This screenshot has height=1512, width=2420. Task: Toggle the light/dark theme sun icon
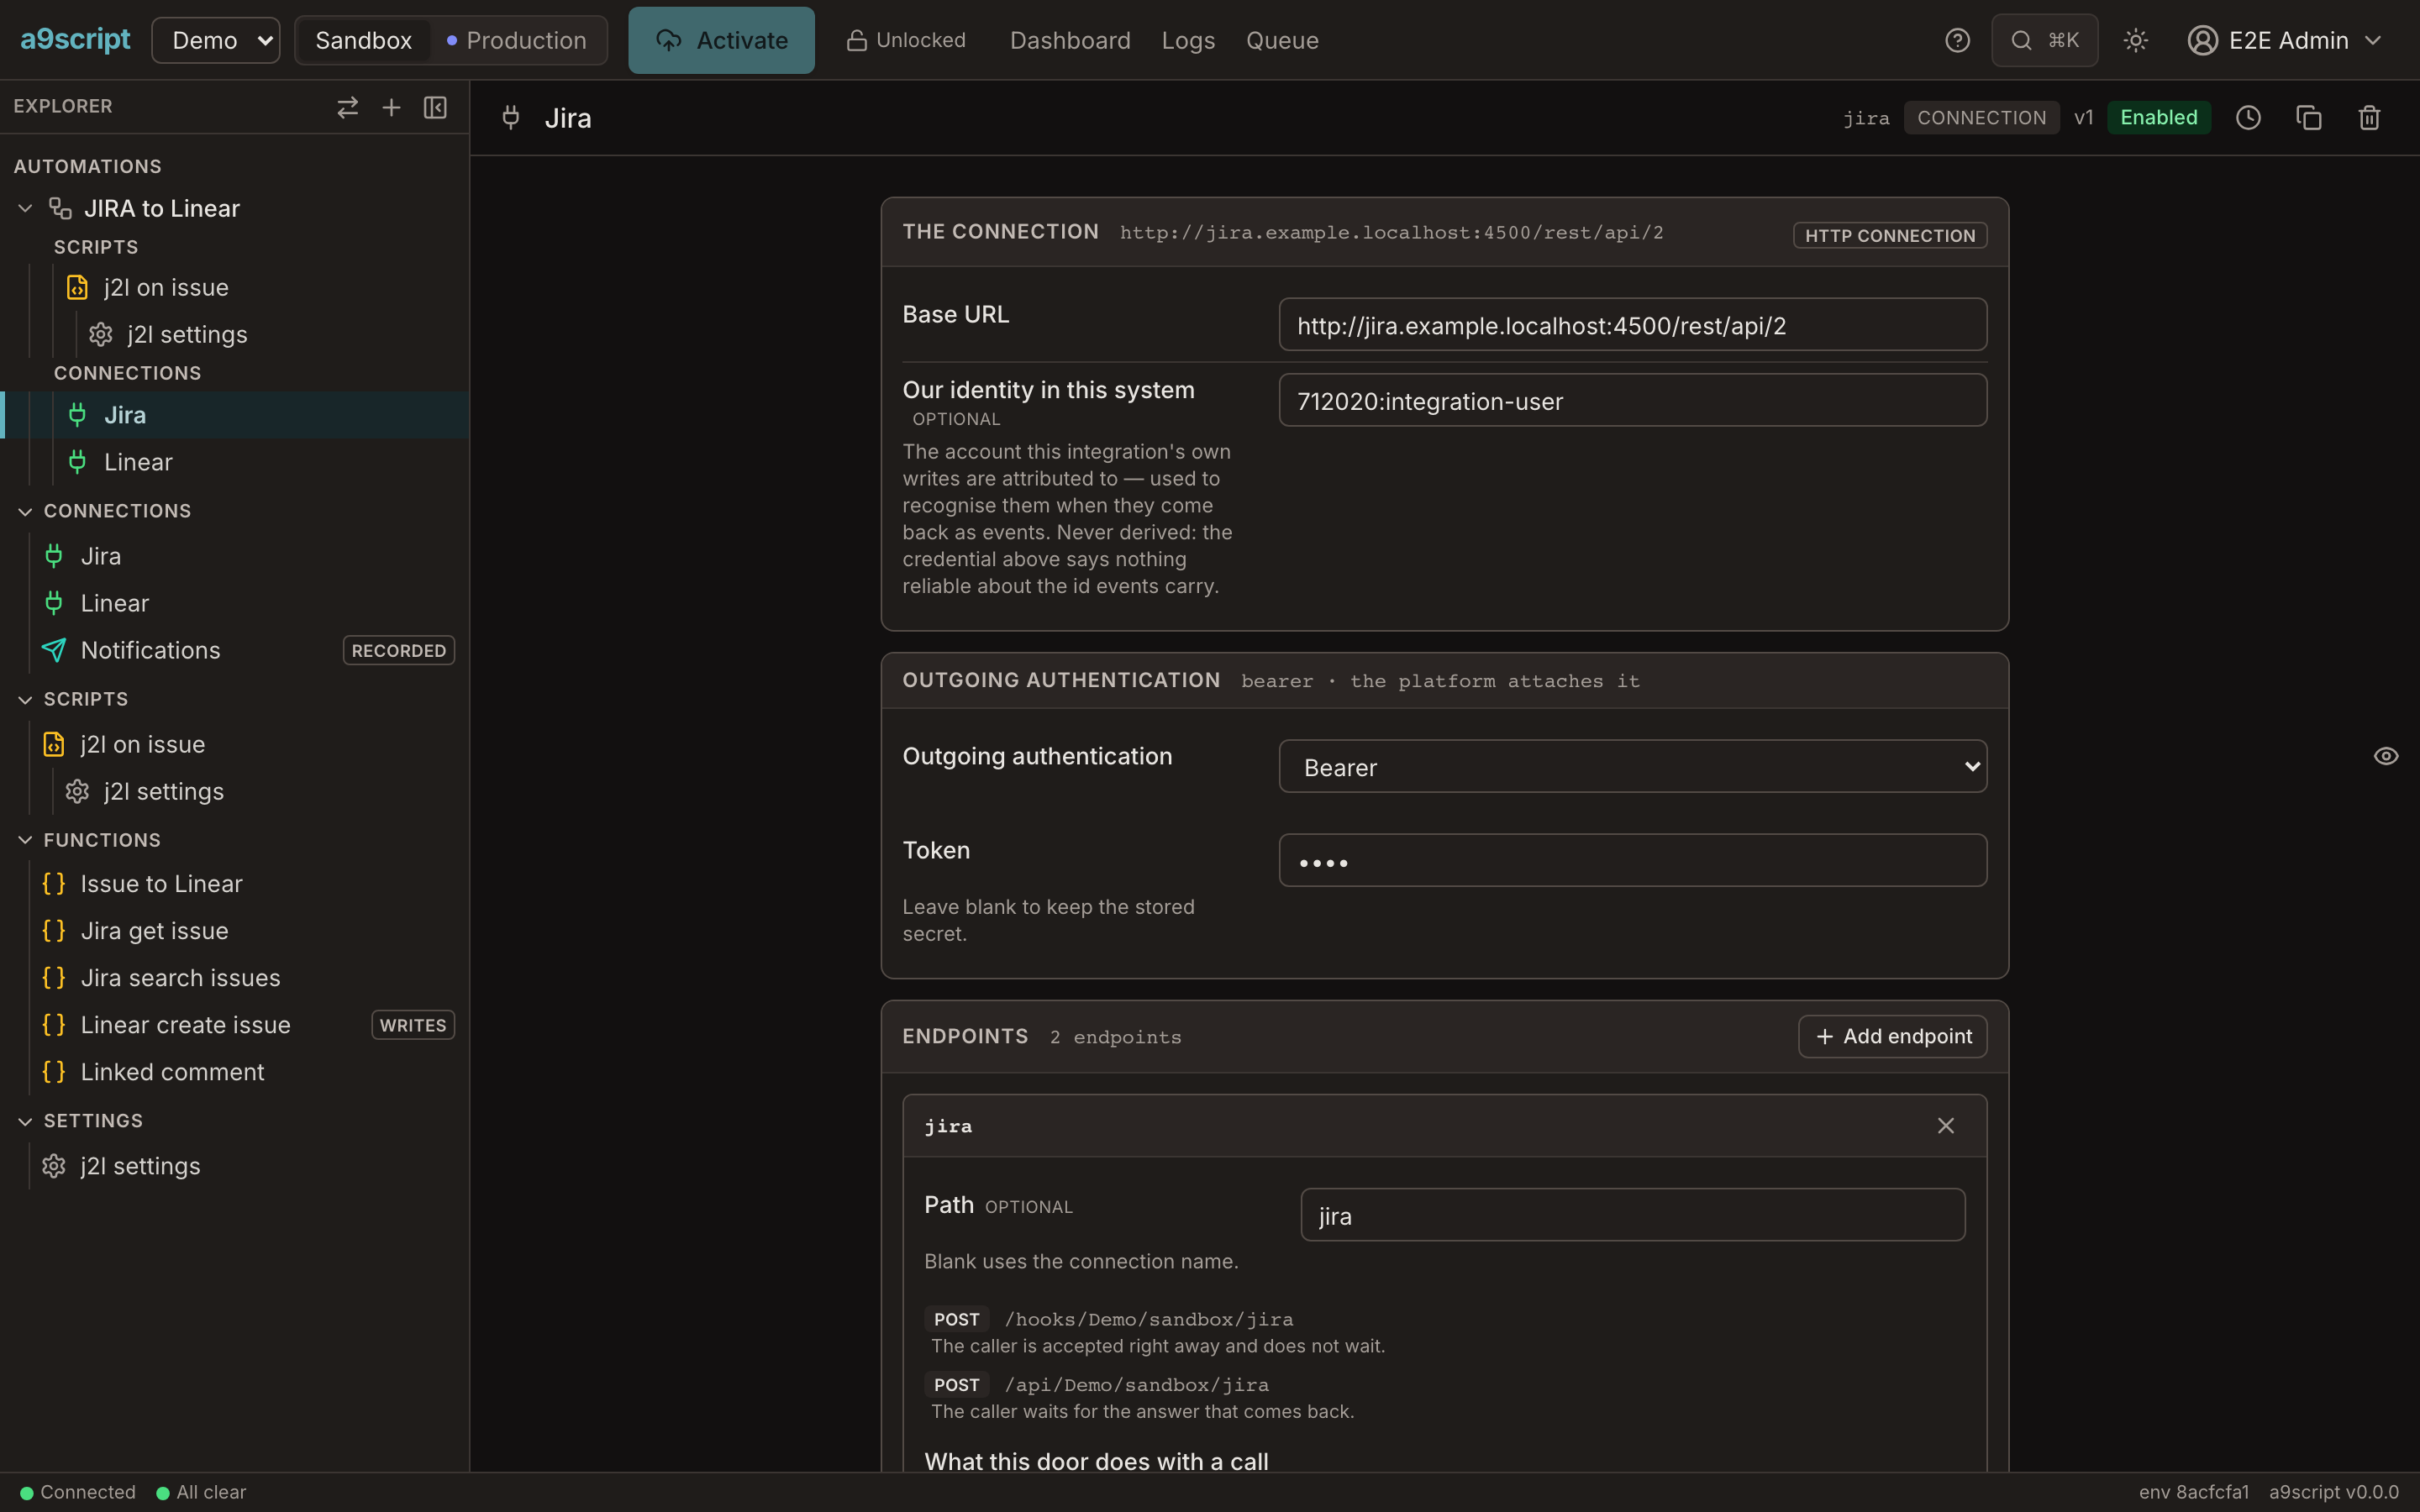tap(2135, 40)
